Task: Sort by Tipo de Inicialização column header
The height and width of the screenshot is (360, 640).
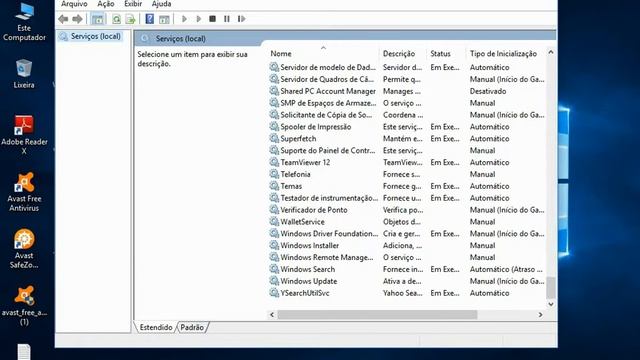Action: (x=503, y=53)
